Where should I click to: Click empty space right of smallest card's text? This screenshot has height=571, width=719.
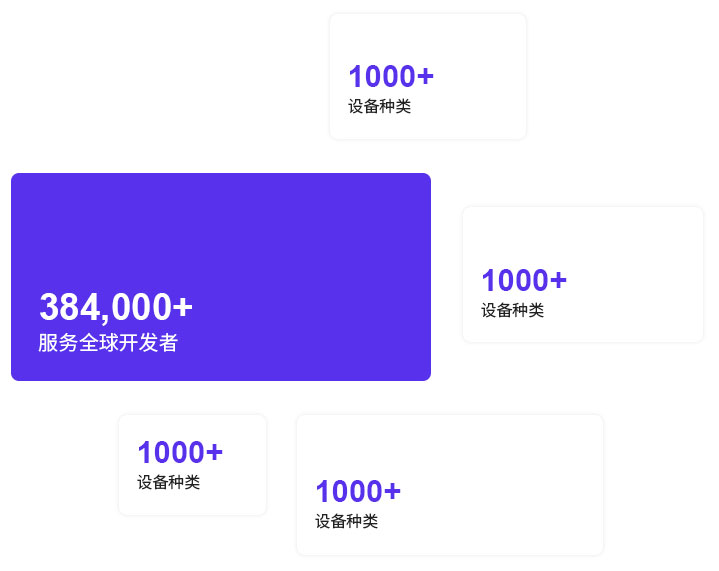(x=245, y=467)
